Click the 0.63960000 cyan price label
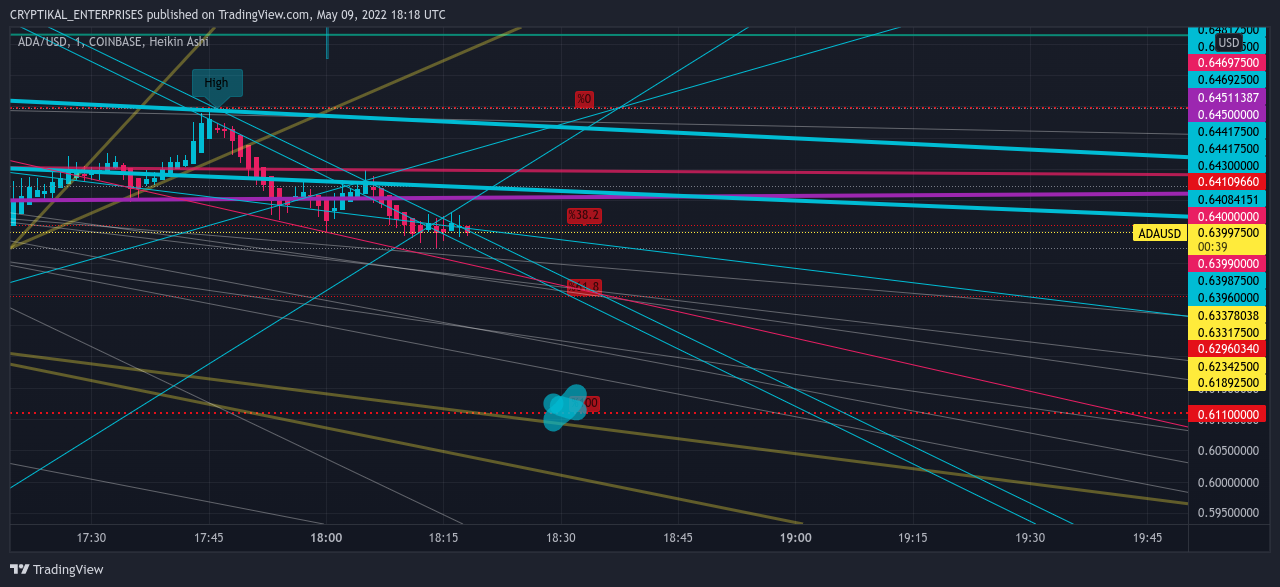 [x=1227, y=297]
